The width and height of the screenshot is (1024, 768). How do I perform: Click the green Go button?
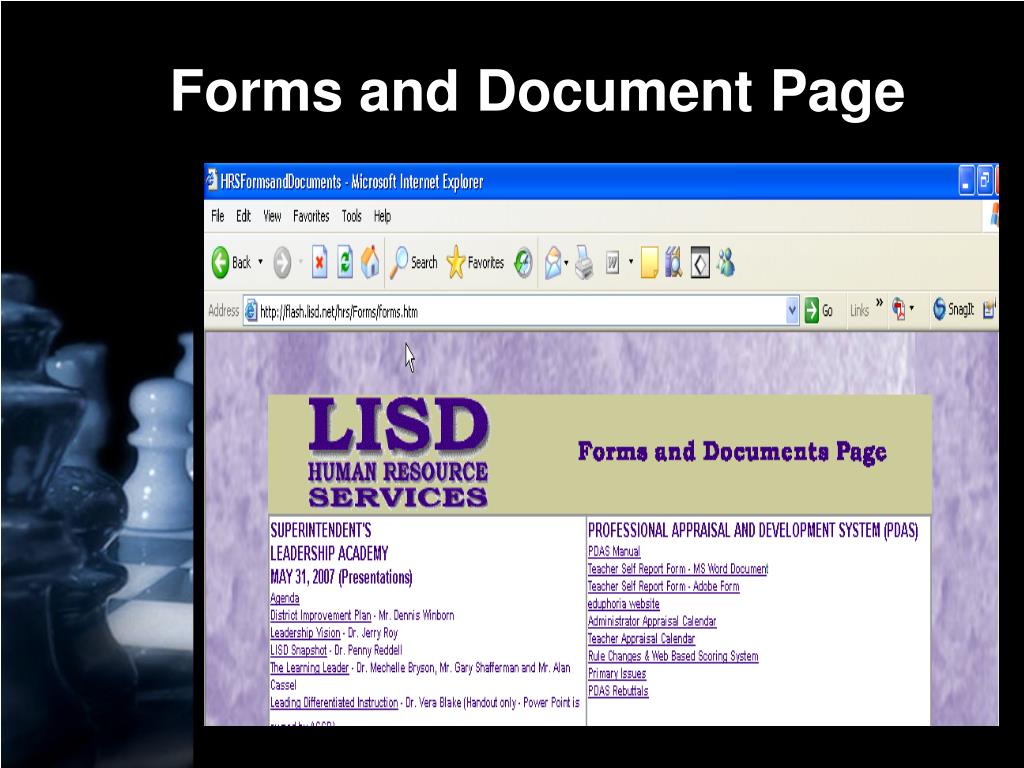coord(819,311)
